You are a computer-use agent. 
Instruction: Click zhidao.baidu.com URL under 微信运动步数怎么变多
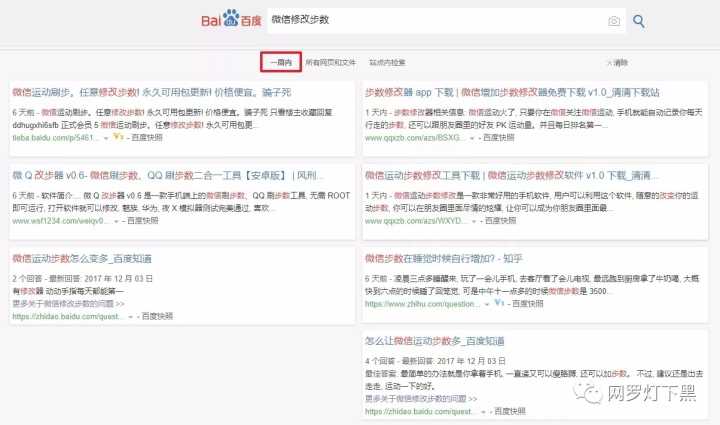click(68, 316)
